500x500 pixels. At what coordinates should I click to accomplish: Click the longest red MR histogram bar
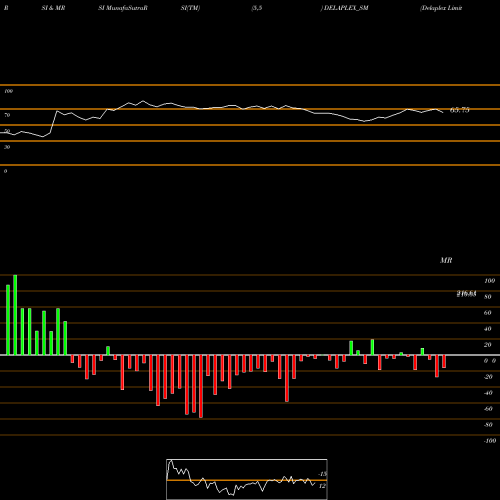point(201,386)
